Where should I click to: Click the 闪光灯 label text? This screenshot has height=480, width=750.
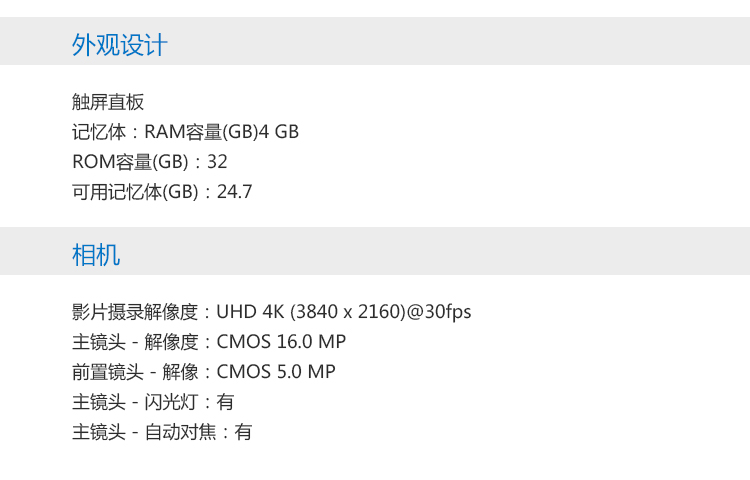[171, 402]
